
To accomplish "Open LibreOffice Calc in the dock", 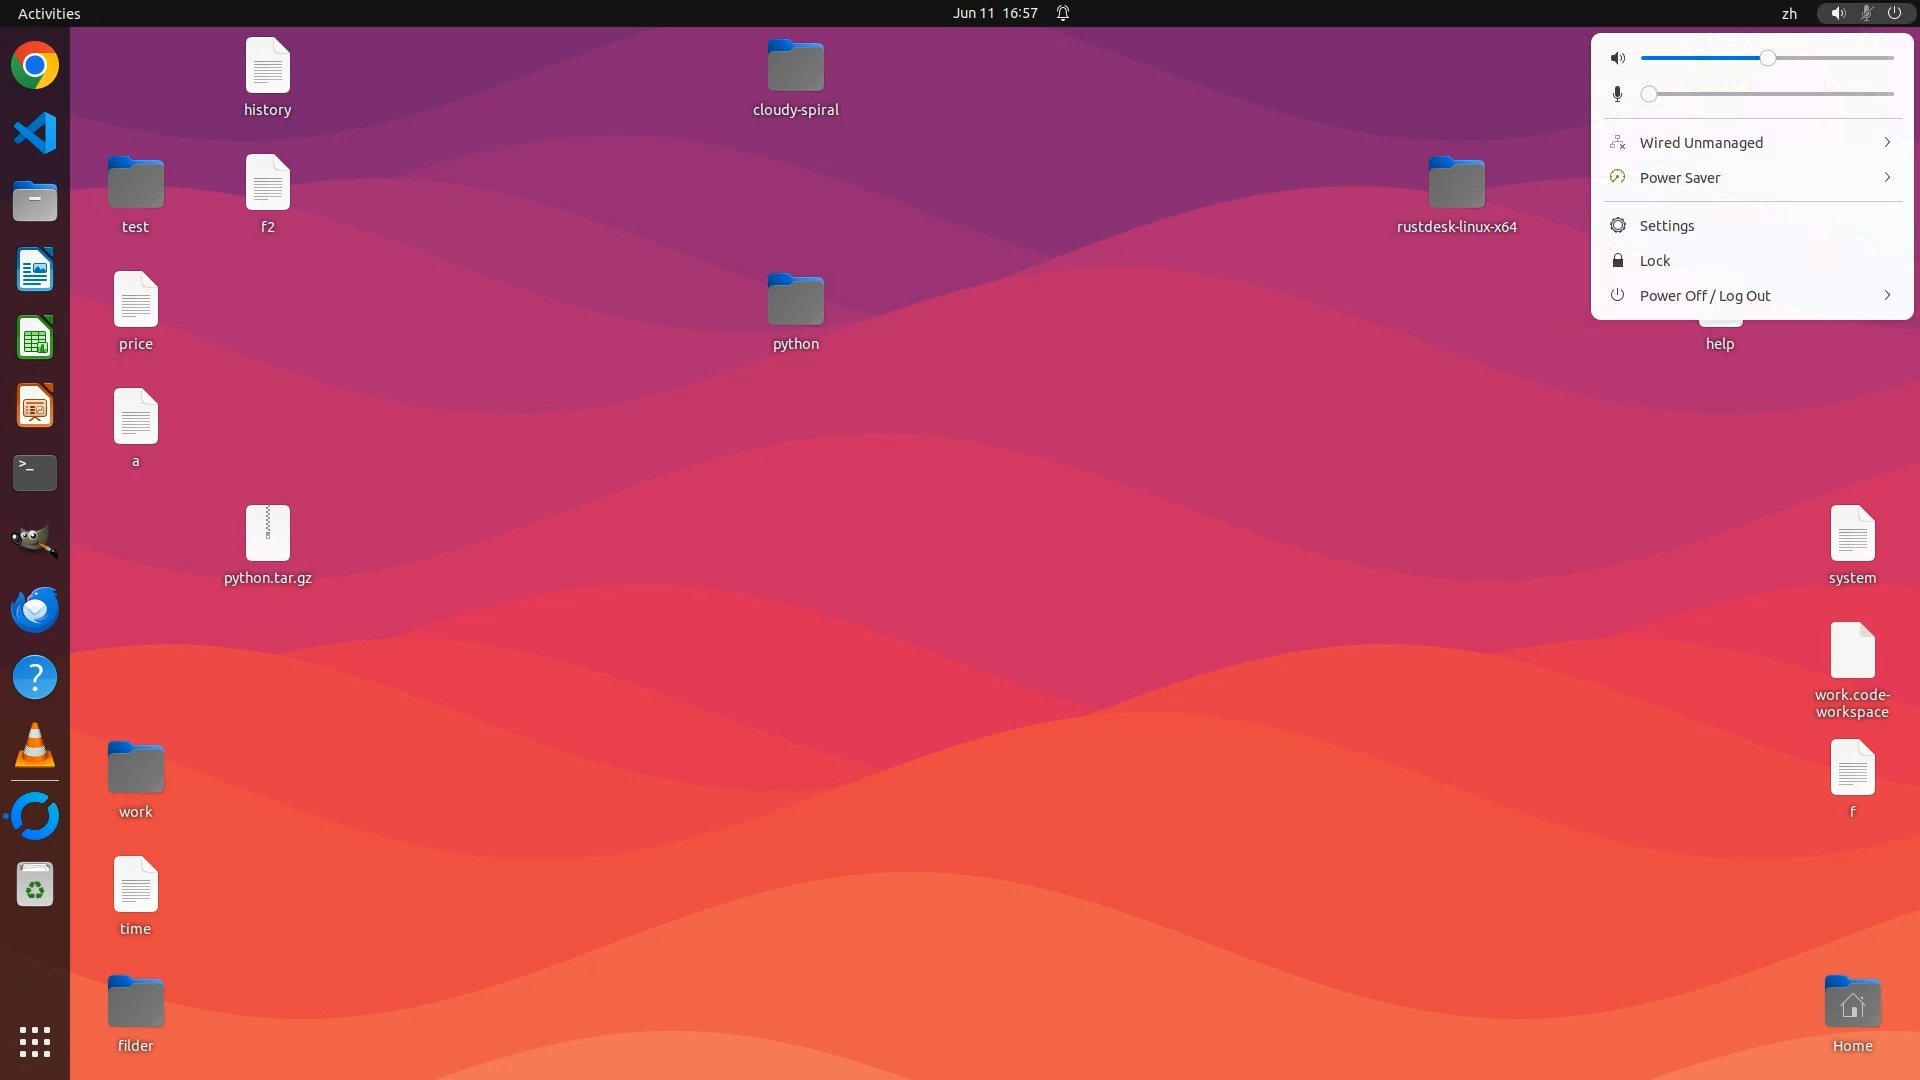I will [x=35, y=338].
